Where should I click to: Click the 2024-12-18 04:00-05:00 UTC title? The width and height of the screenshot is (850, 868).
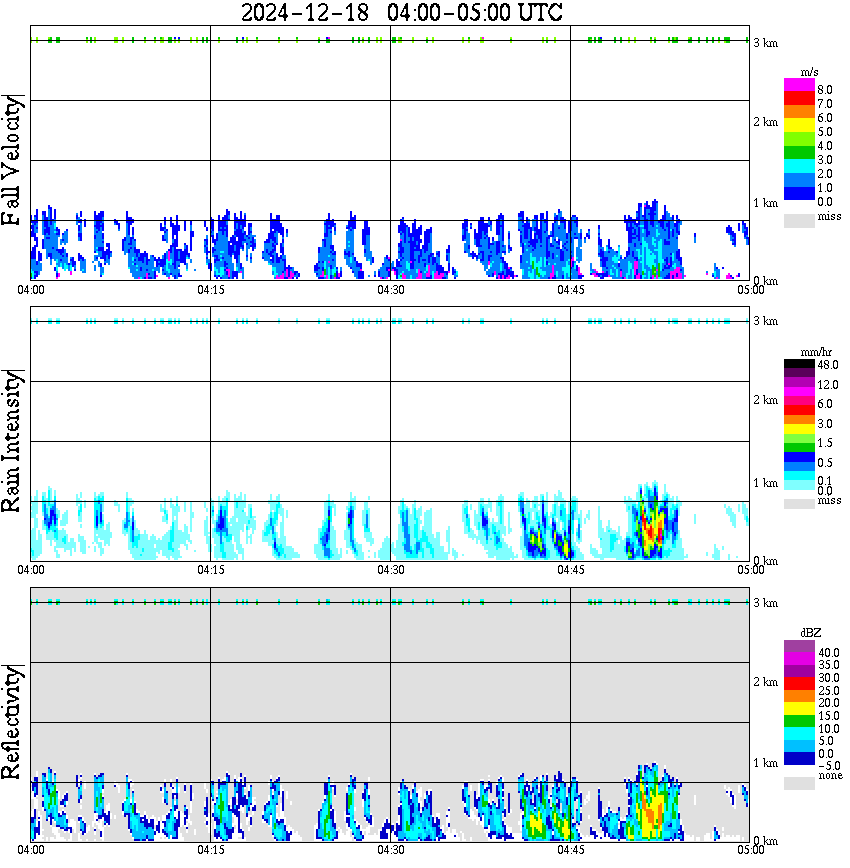(401, 12)
